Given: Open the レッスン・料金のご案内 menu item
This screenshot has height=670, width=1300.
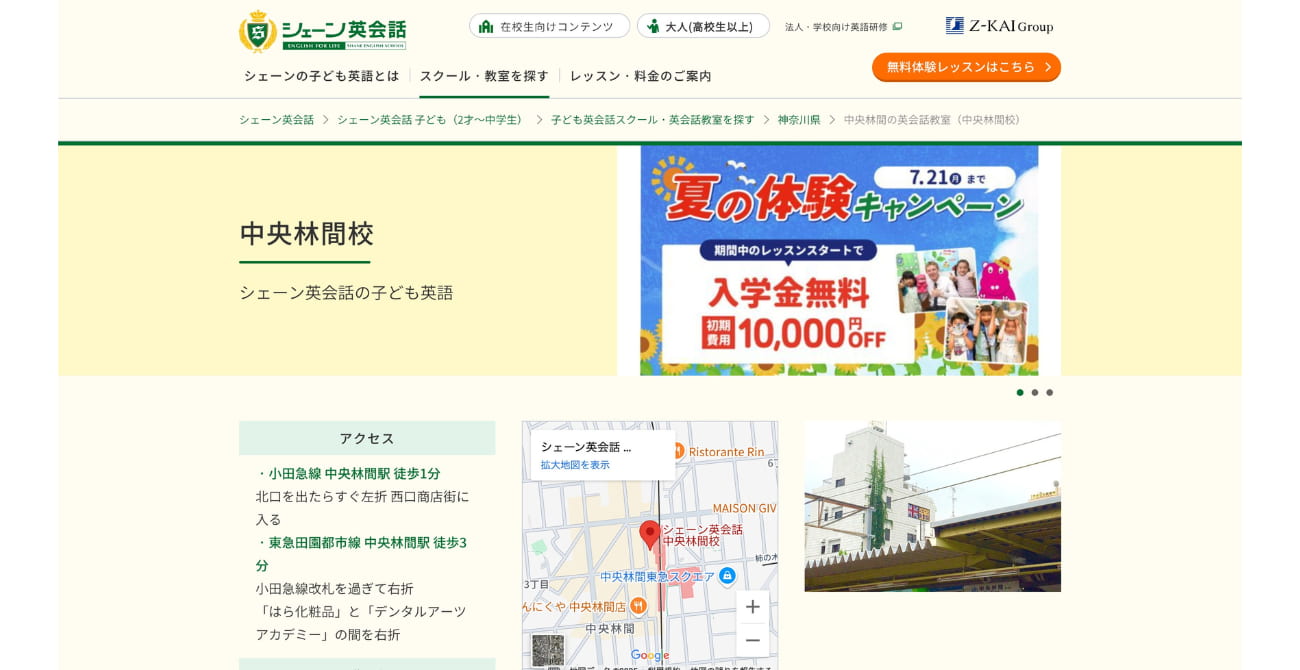Looking at the screenshot, I should tap(640, 76).
